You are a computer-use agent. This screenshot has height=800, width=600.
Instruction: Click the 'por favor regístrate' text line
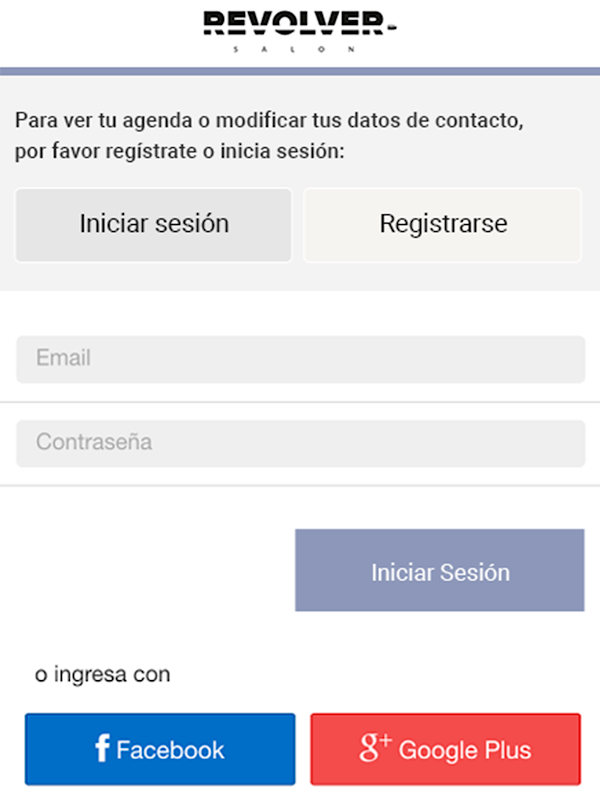[178, 153]
